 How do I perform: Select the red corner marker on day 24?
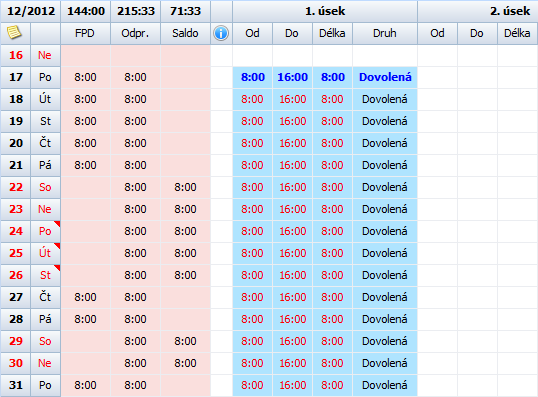click(x=57, y=224)
